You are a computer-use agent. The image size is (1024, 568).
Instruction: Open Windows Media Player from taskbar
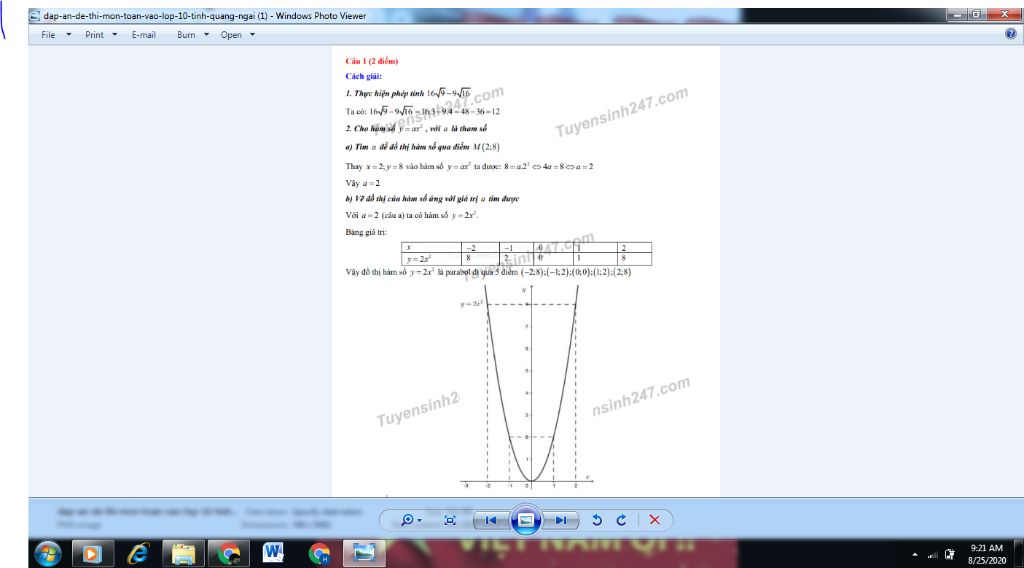[x=91, y=554]
